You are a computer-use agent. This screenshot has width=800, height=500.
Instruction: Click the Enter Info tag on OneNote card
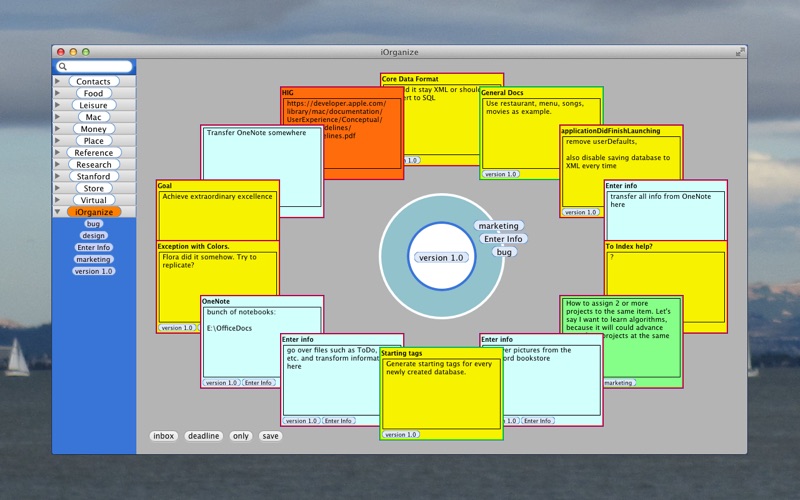[259, 383]
